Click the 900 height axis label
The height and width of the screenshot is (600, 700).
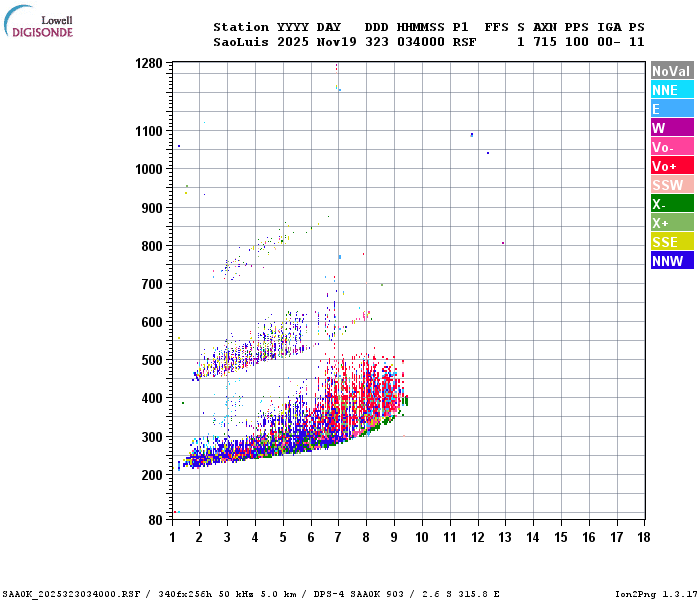pos(152,208)
